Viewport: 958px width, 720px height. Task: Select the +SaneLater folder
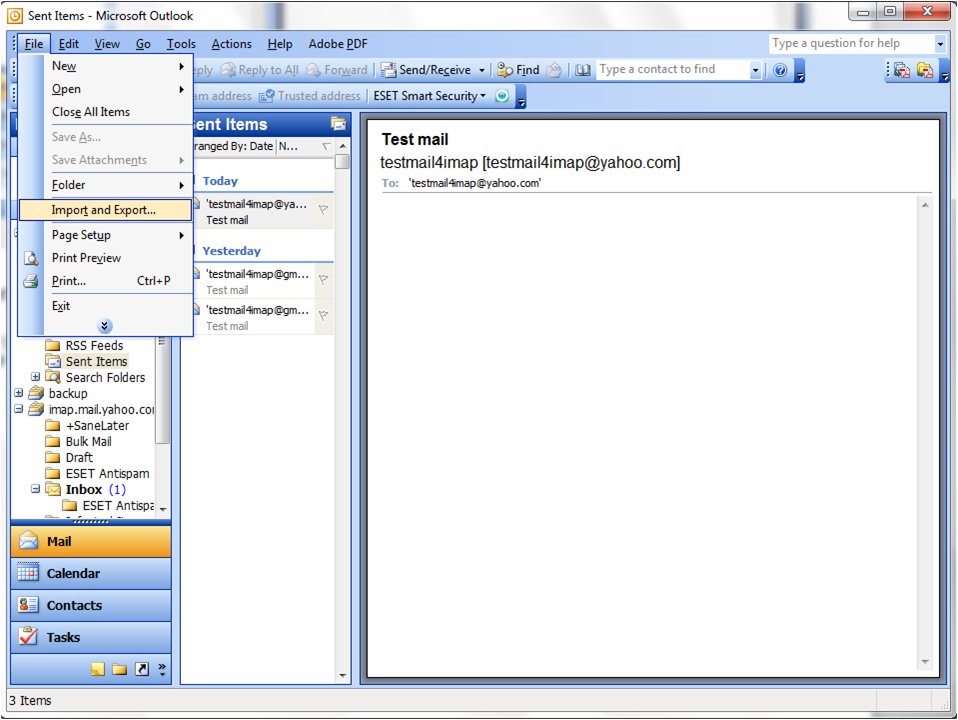pyautogui.click(x=97, y=426)
